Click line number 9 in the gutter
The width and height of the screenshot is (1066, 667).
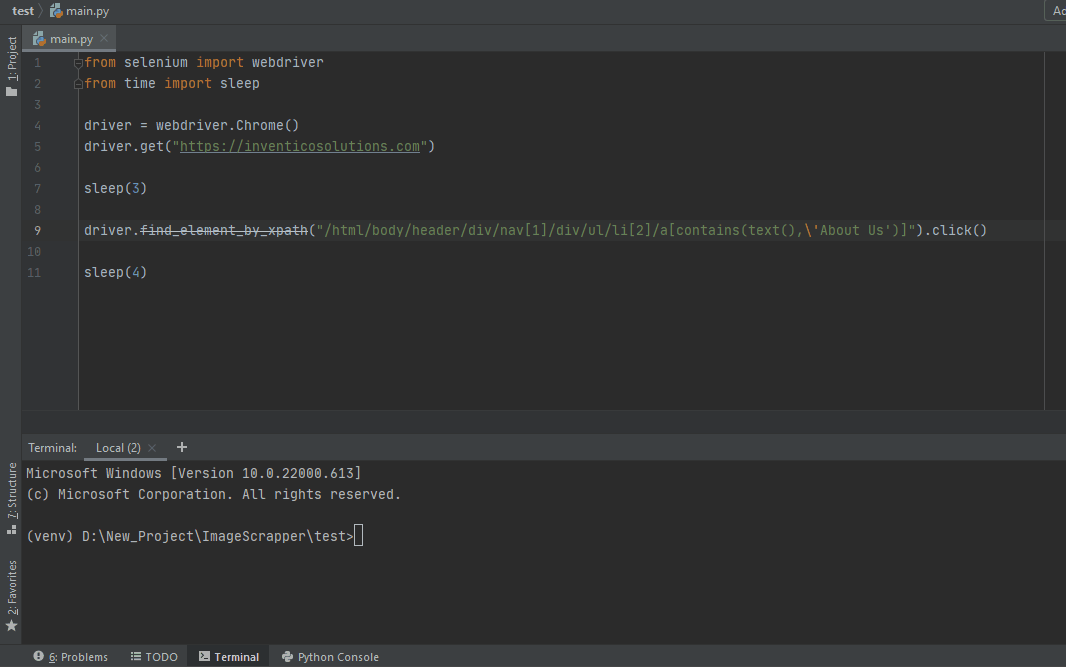pos(37,230)
